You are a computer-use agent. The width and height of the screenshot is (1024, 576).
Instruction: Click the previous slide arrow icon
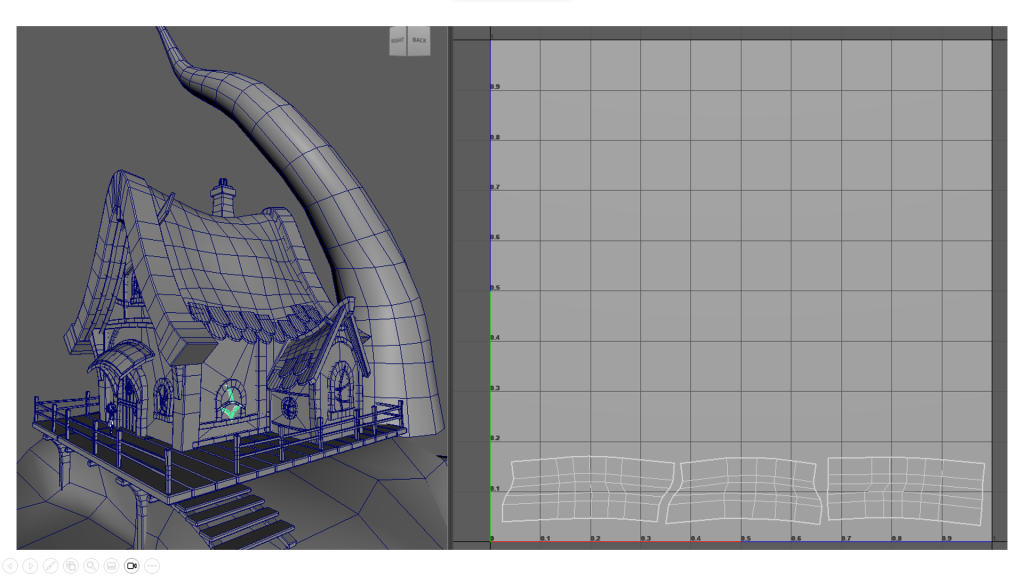(x=10, y=566)
